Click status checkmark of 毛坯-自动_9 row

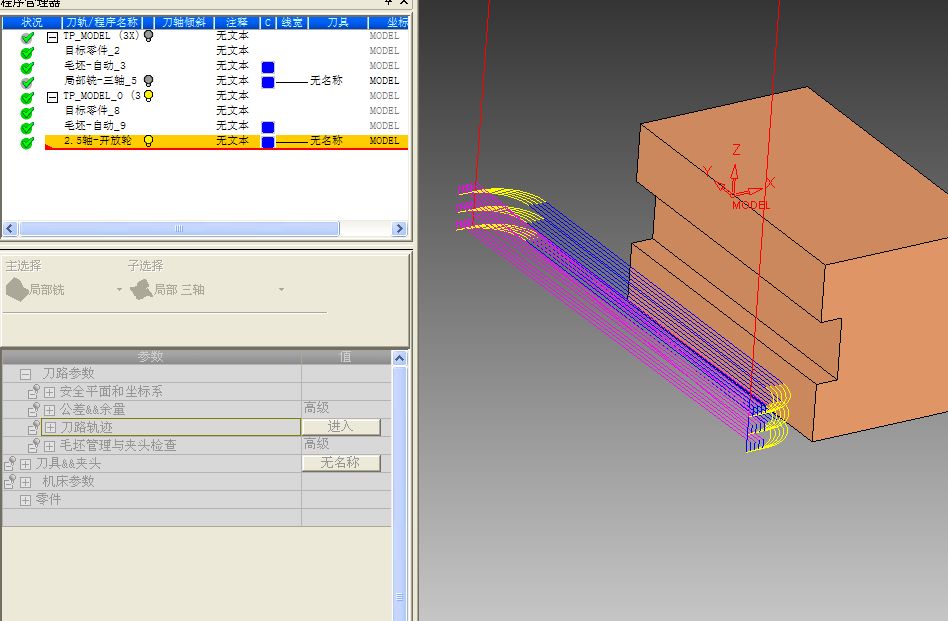(27, 128)
